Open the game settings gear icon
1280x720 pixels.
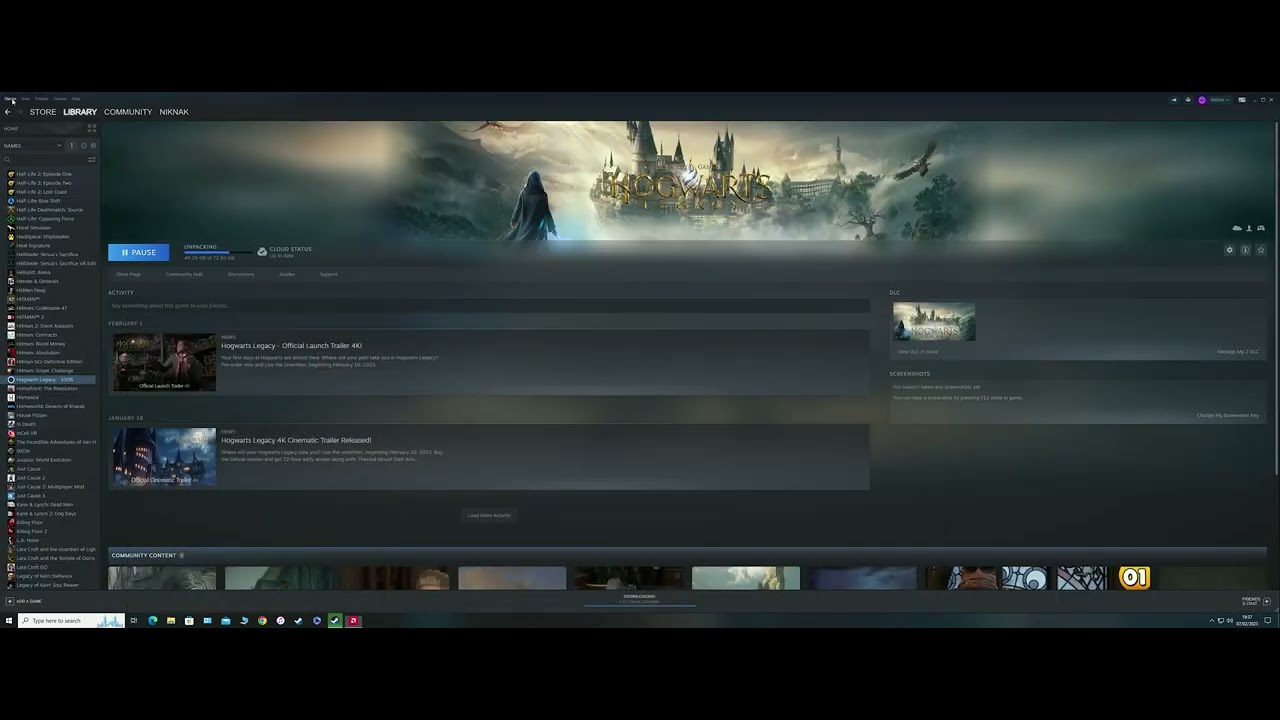pos(1230,250)
